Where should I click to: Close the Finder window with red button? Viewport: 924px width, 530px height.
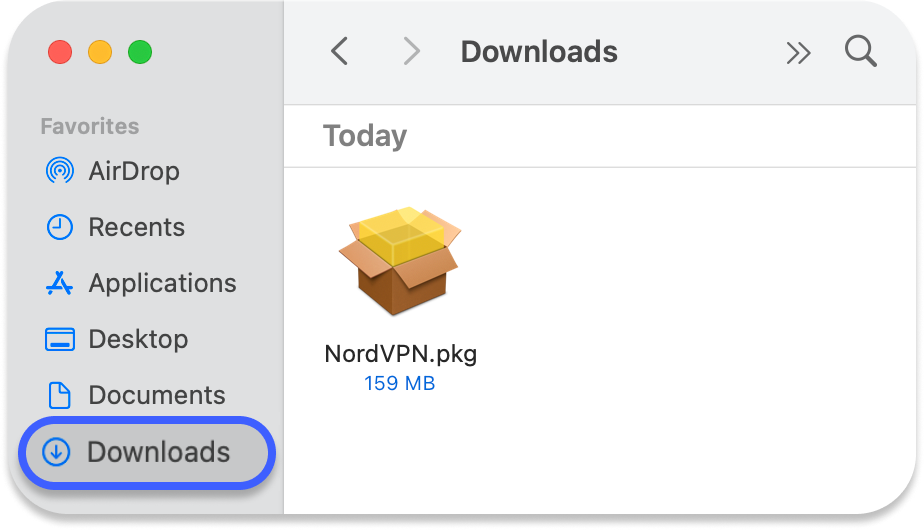(60, 52)
